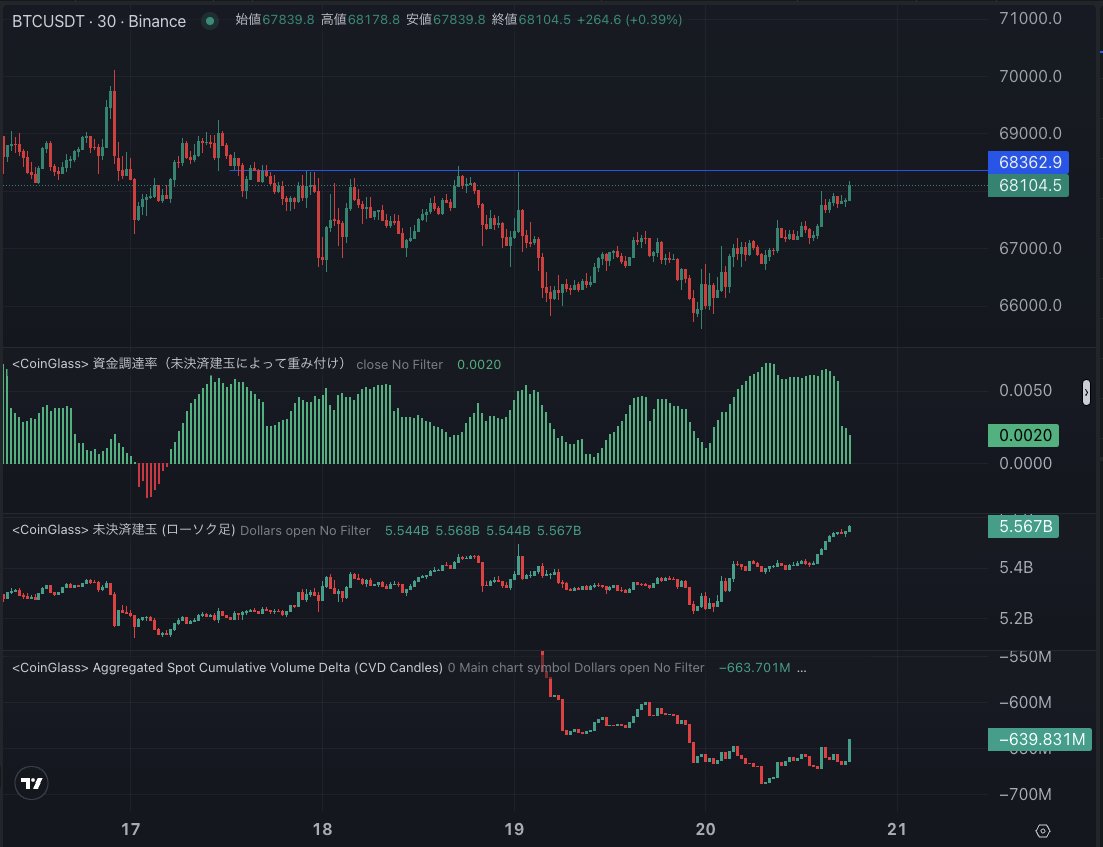Open CoinGlass open interest indicator title
This screenshot has height=847, width=1103.
click(x=123, y=530)
